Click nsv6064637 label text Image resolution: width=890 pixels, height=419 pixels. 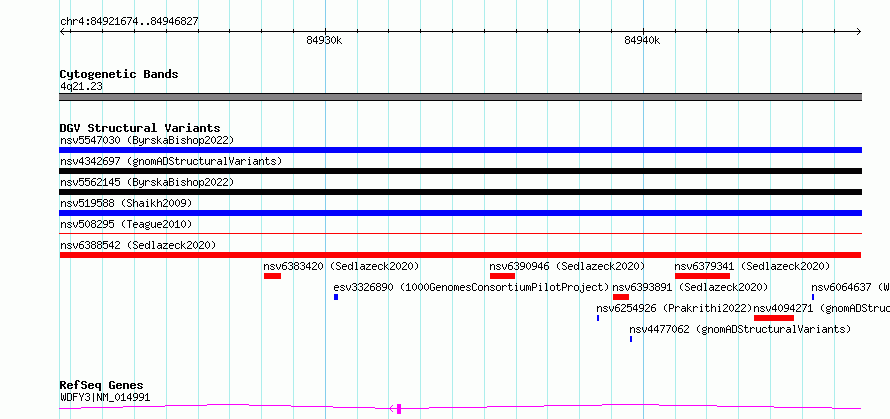point(850,287)
